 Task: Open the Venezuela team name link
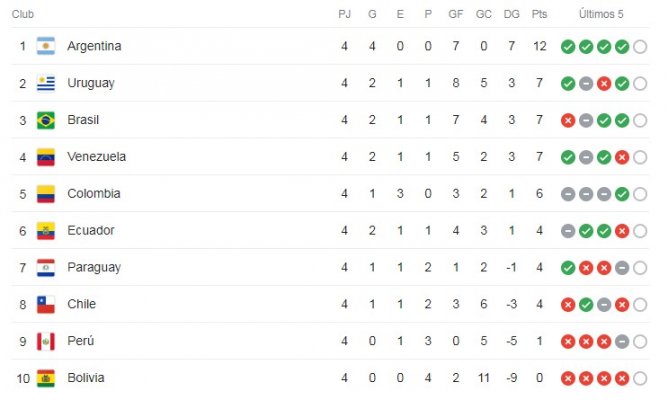pyautogui.click(x=96, y=157)
